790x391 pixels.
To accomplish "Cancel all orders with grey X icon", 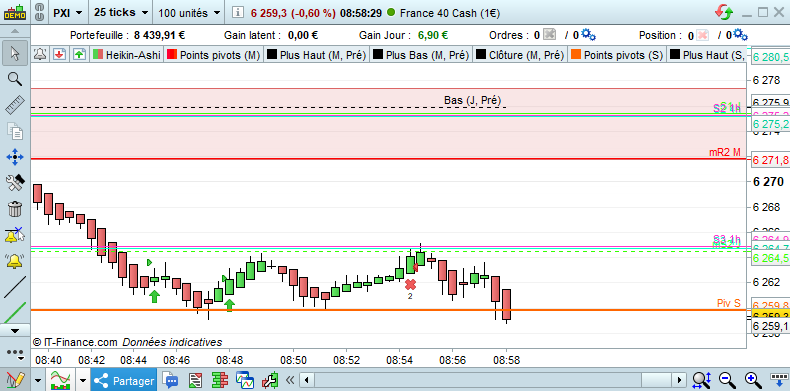I will tap(549, 35).
